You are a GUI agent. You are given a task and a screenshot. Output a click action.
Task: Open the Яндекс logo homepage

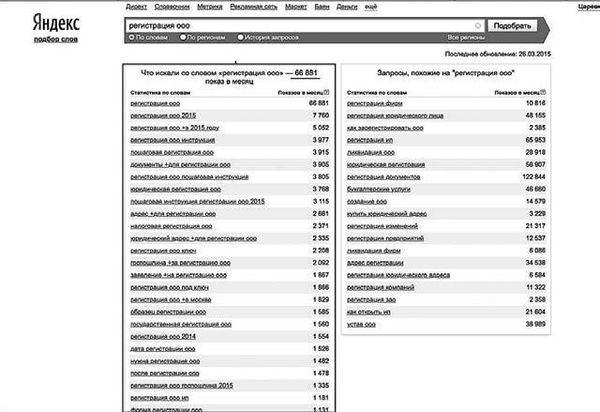[x=56, y=23]
